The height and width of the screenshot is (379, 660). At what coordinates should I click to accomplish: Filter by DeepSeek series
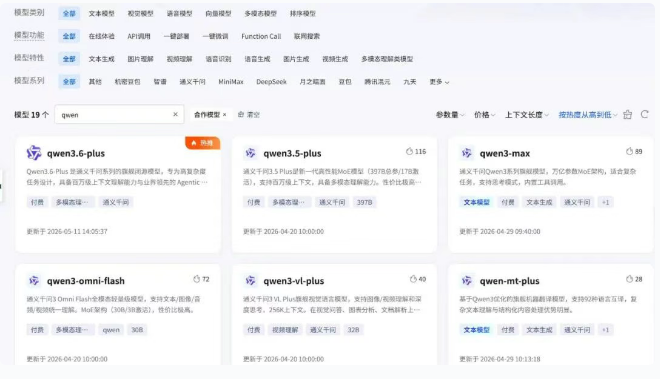pos(271,82)
